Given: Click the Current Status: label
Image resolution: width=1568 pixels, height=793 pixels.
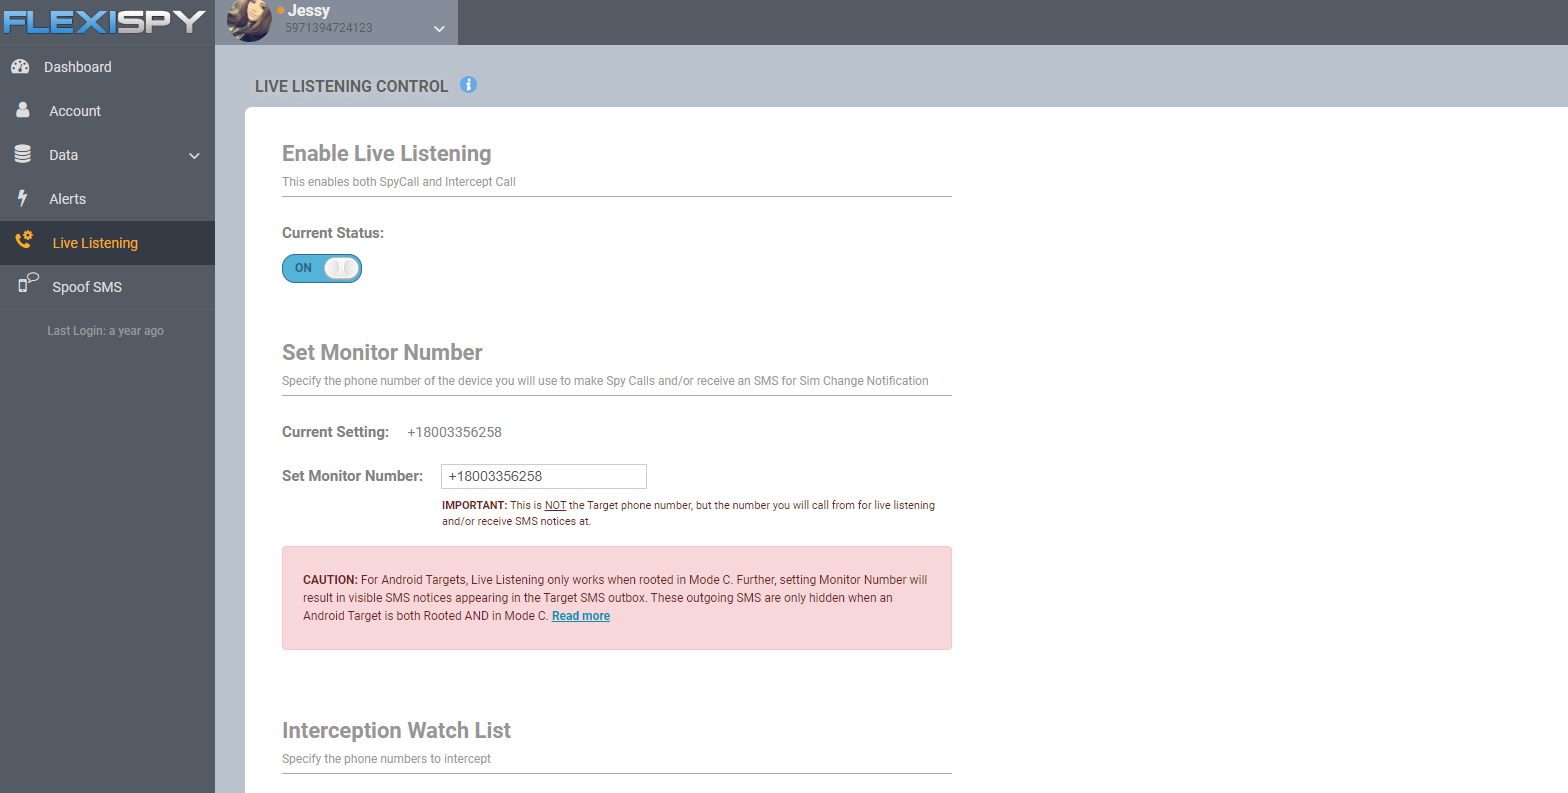Looking at the screenshot, I should 333,233.
